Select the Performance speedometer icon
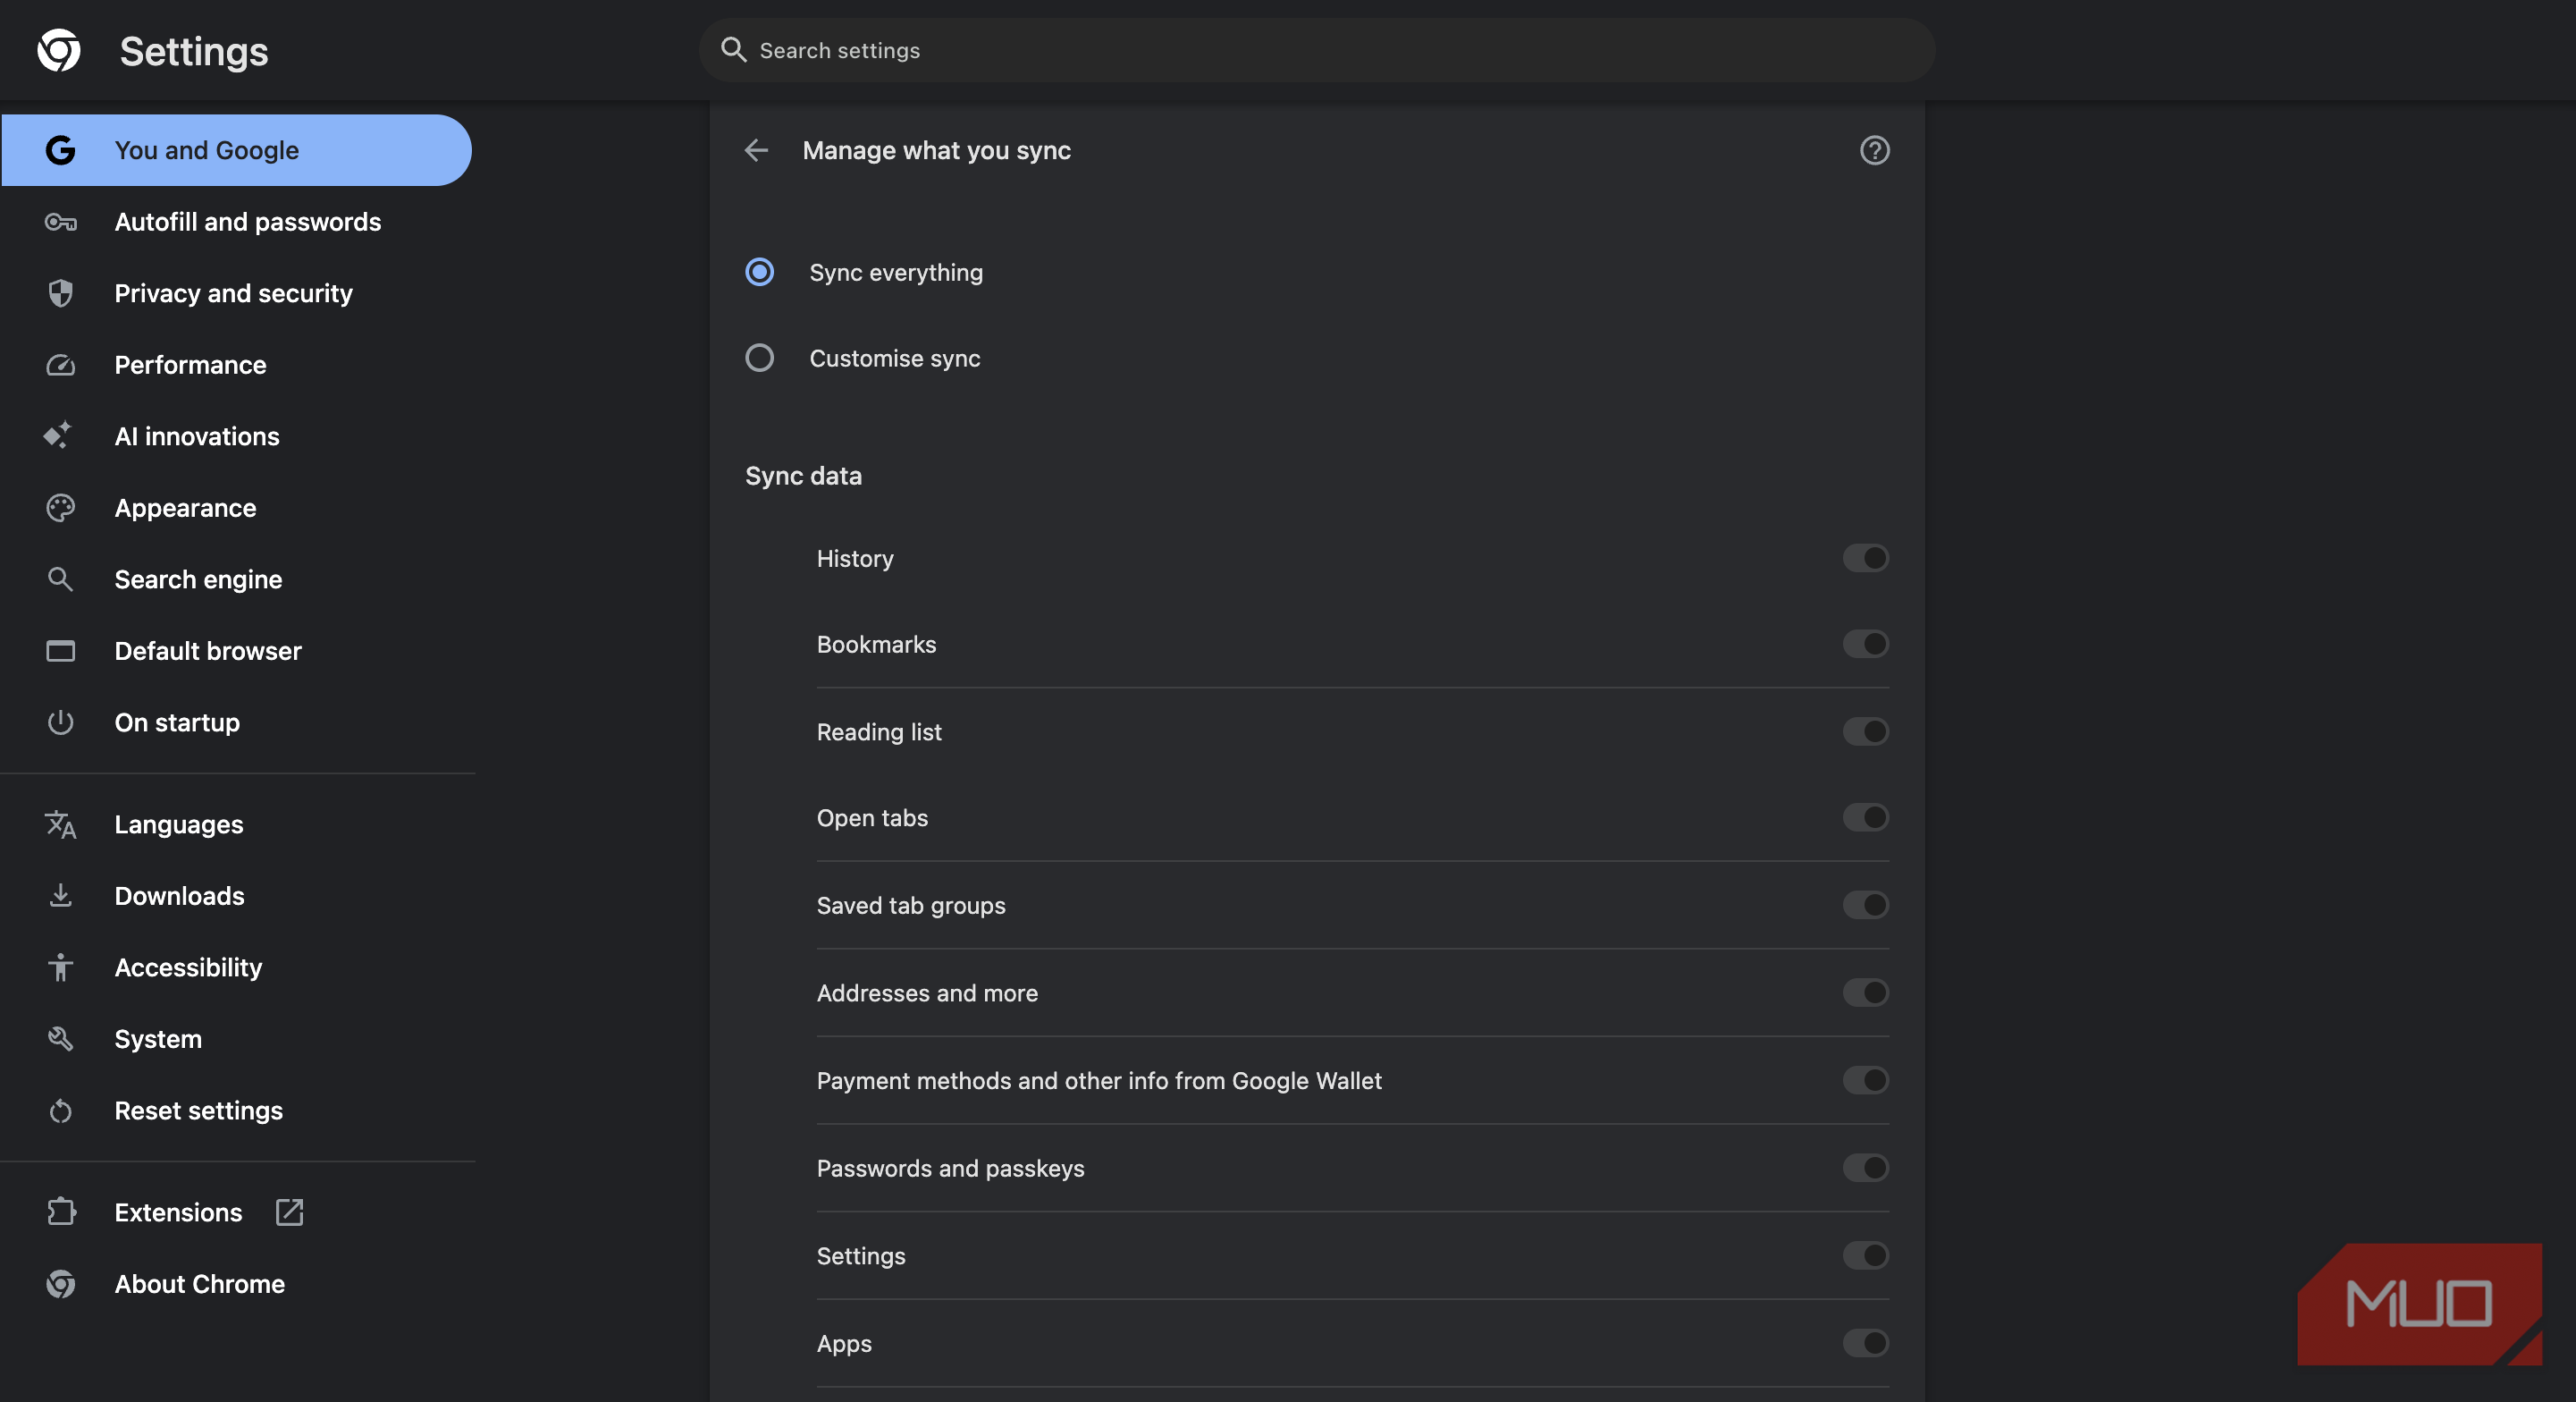Image resolution: width=2576 pixels, height=1402 pixels. click(x=59, y=365)
